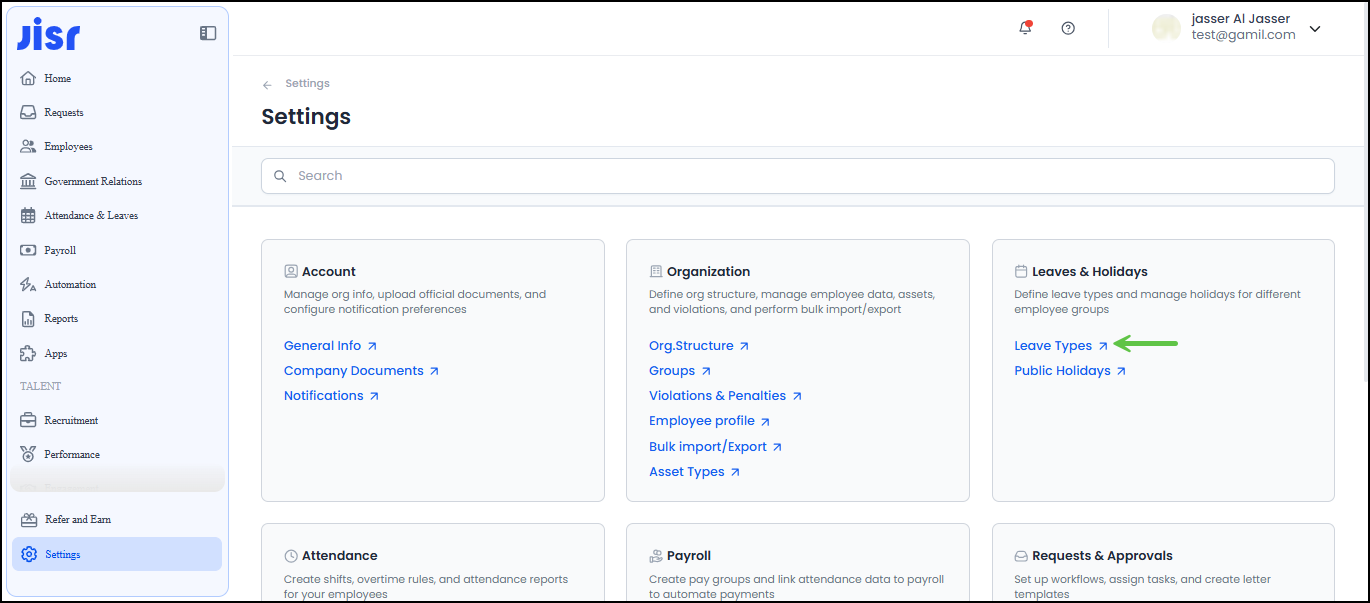Viewport: 1370px width, 603px height.
Task: Open Violations & Penalties settings link
Action: click(x=718, y=396)
